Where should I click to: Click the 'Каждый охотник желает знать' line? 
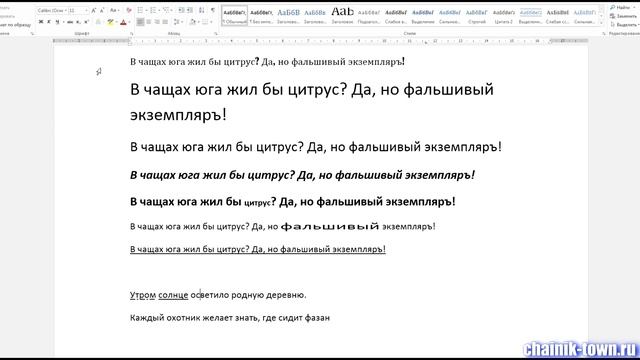click(230, 318)
